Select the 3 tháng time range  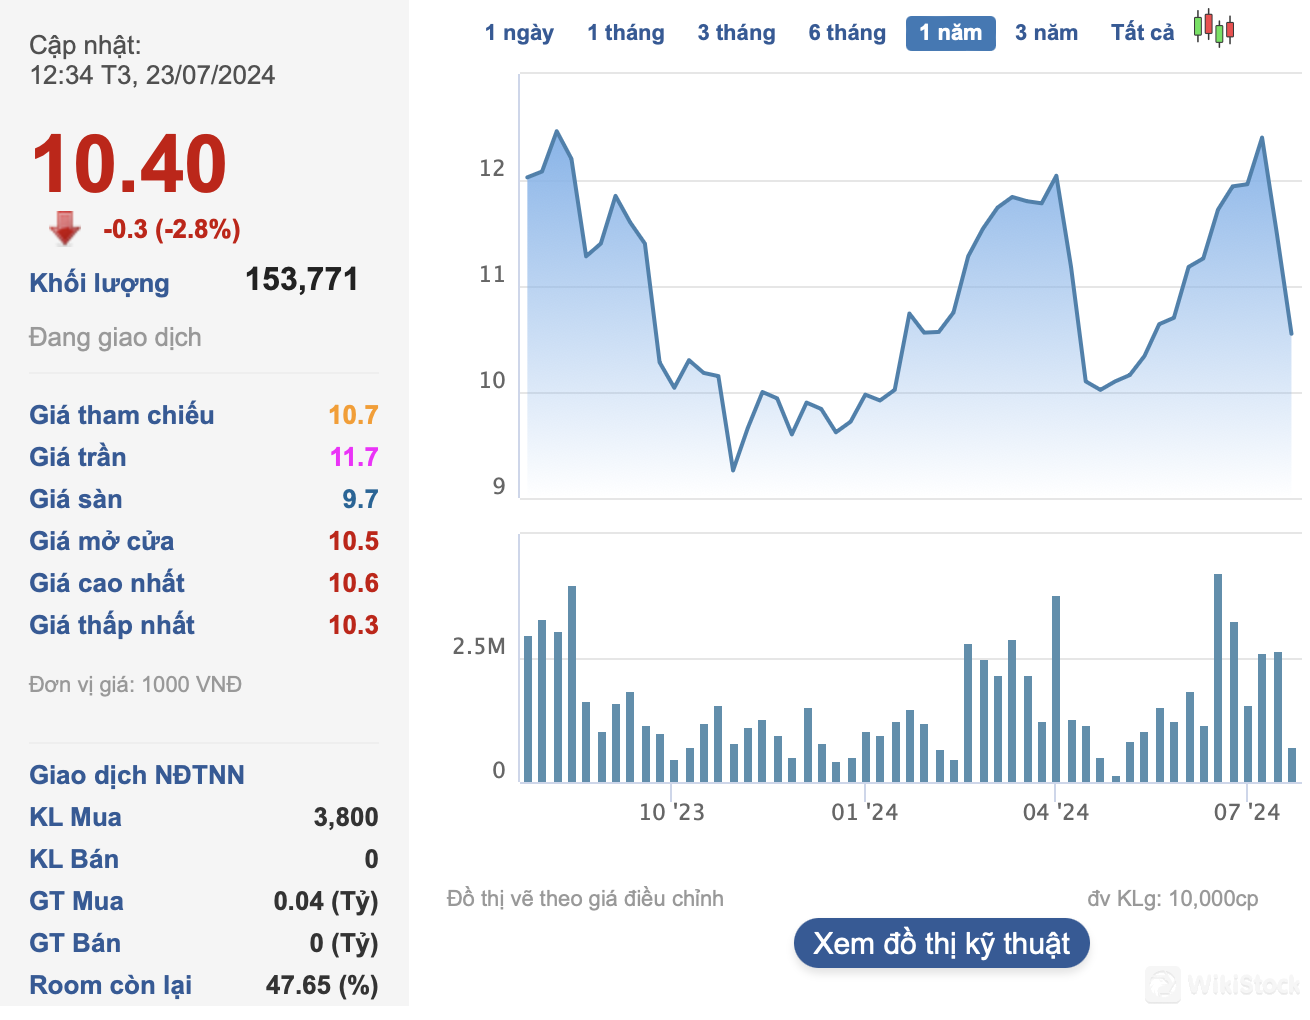[x=736, y=33]
